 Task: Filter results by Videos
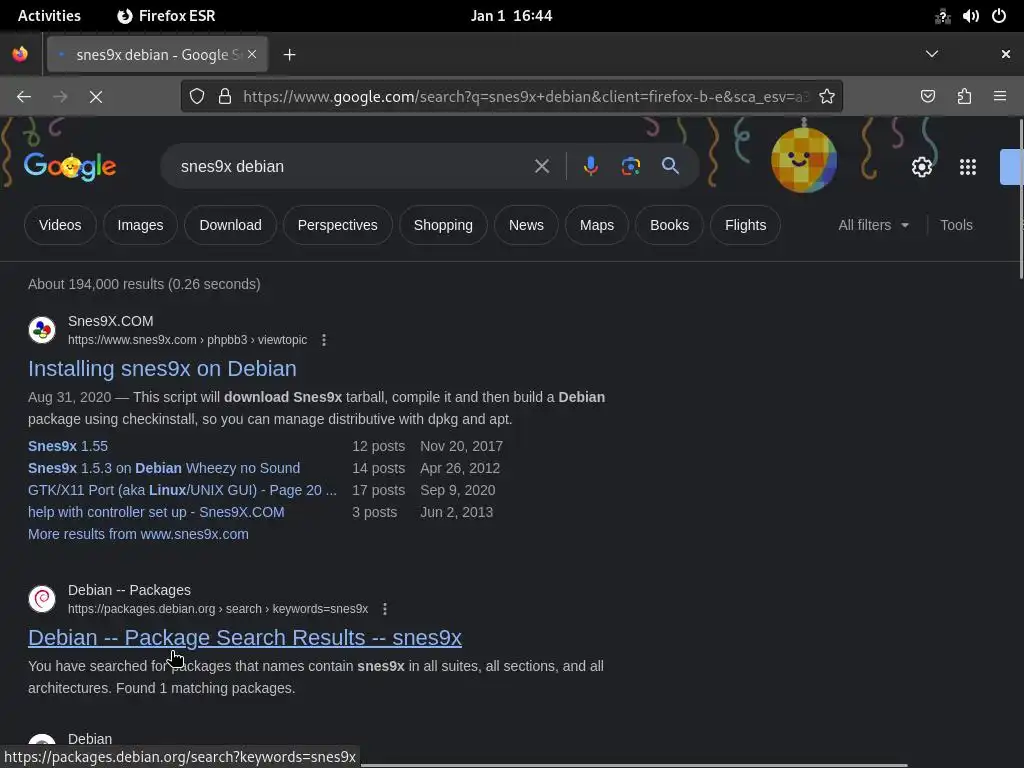tap(60, 225)
